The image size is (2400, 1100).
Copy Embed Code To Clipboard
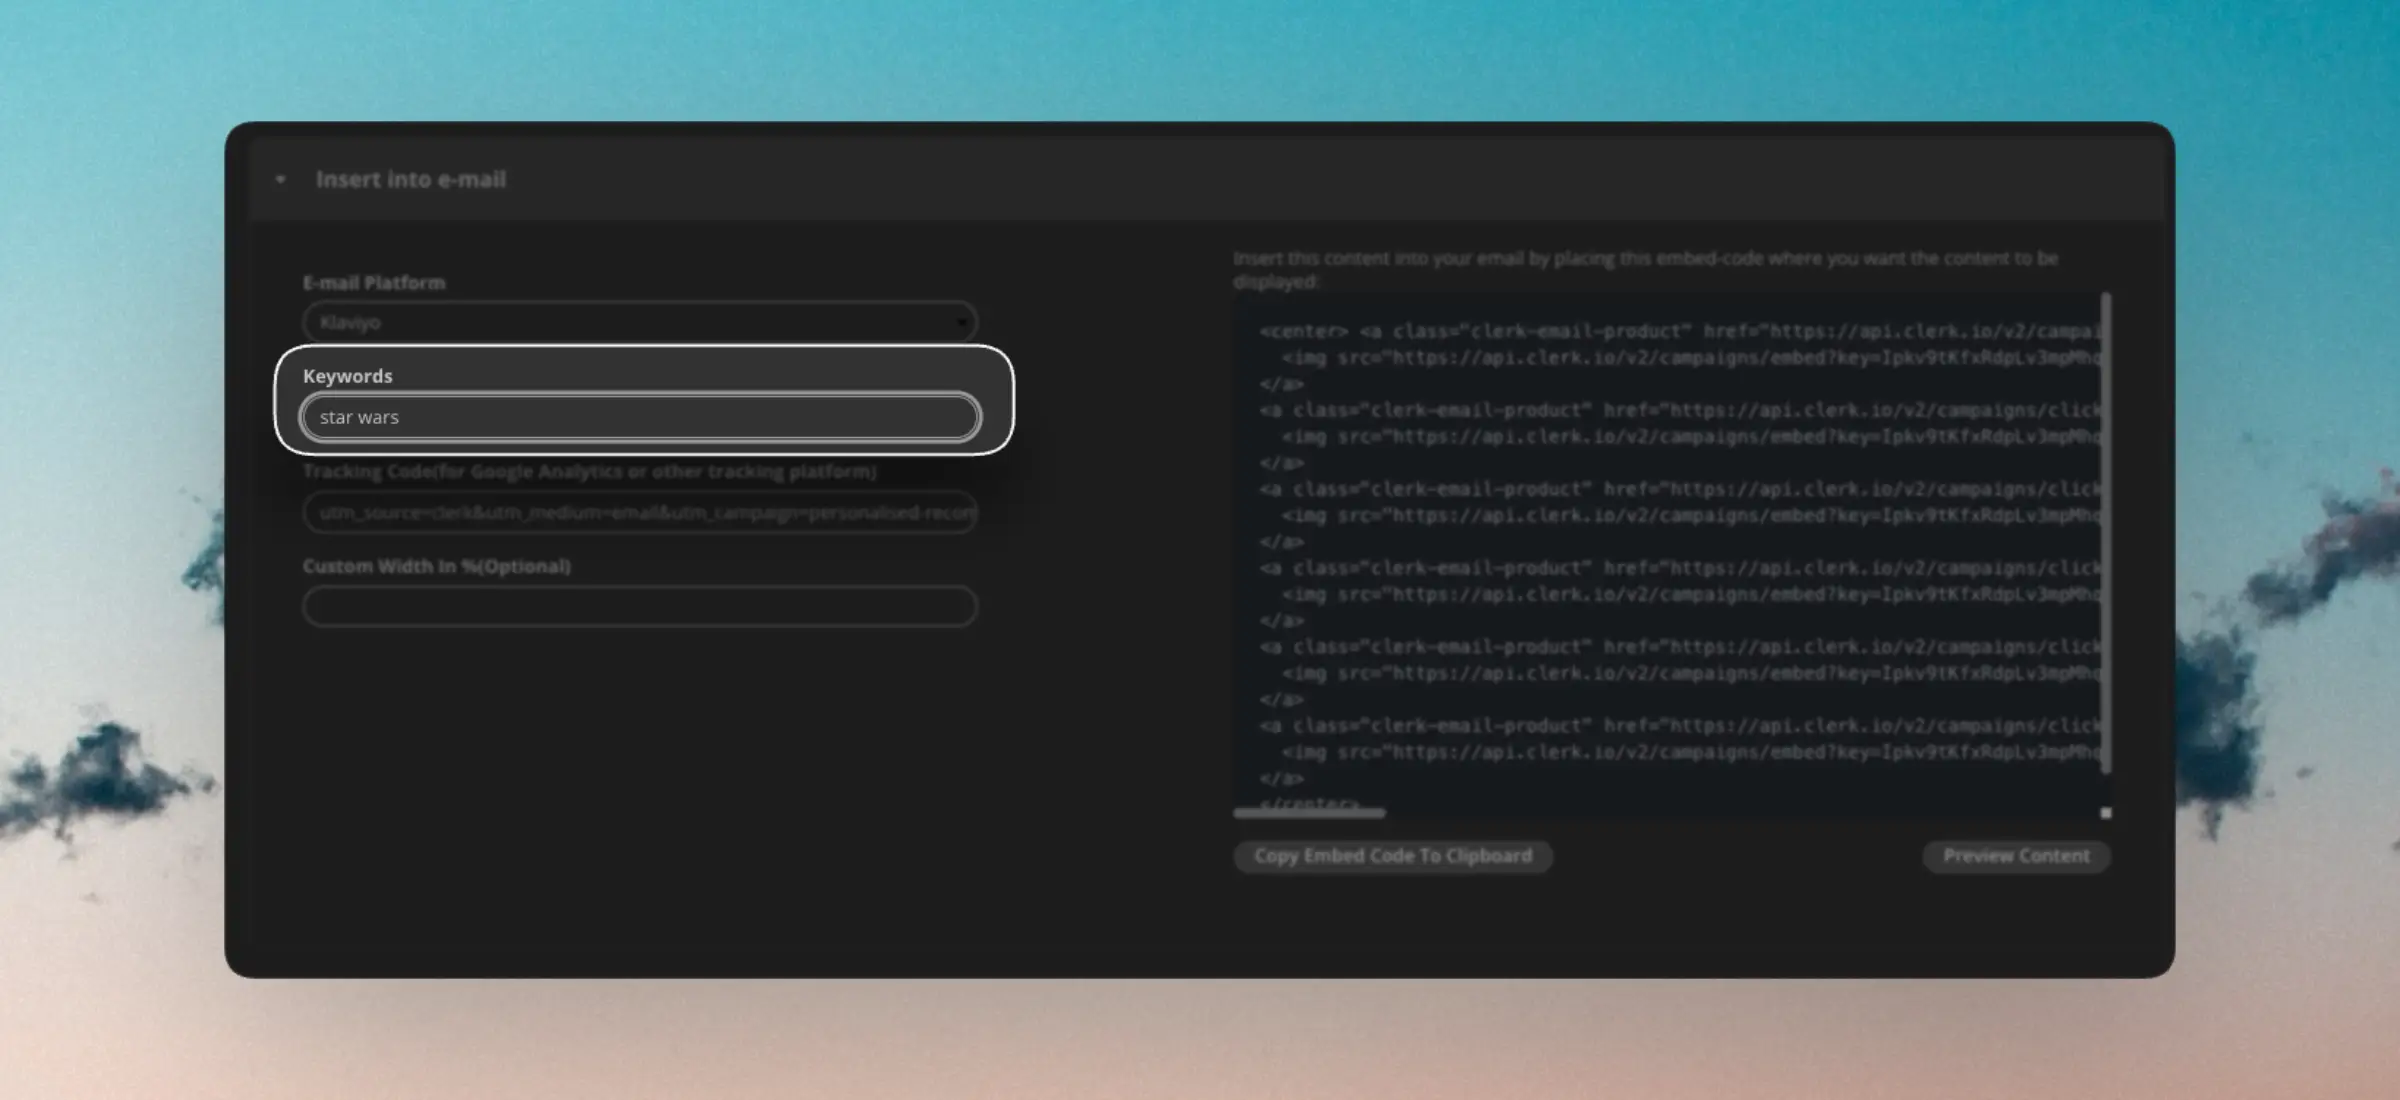coord(1392,856)
